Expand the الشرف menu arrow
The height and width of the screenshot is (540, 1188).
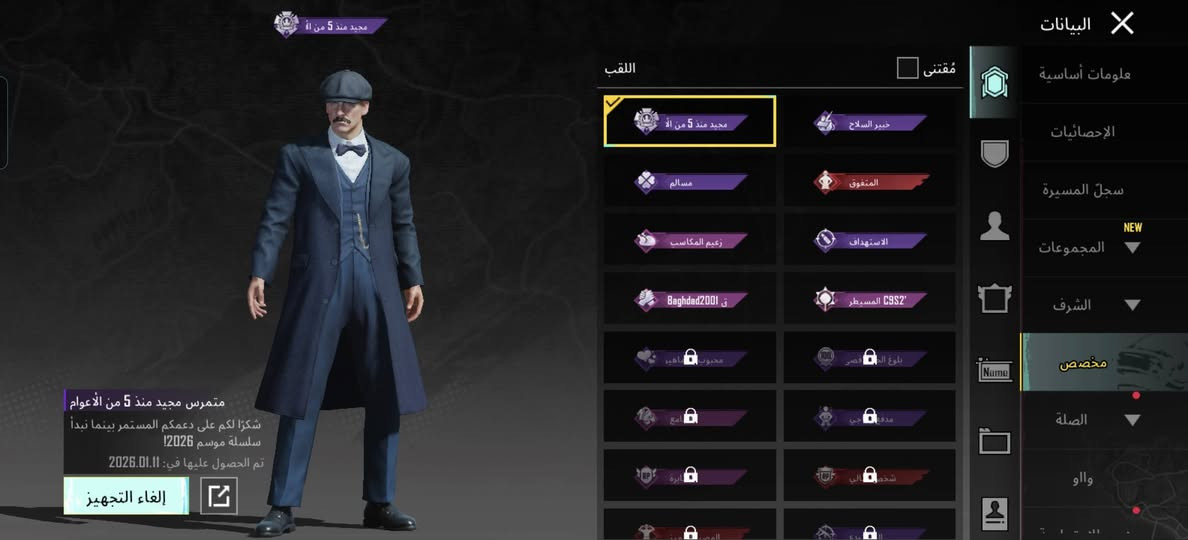coord(1132,305)
